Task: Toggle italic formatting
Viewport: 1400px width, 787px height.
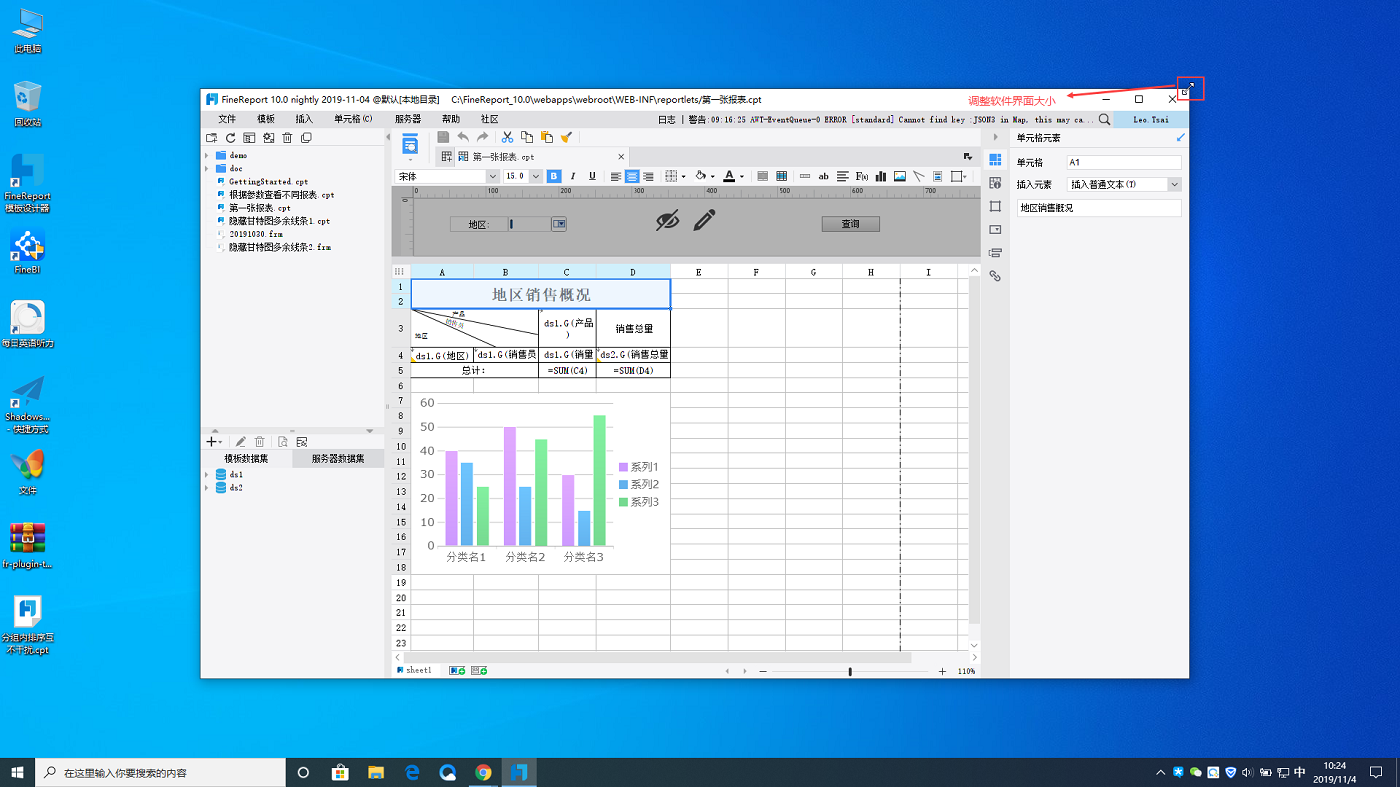Action: (x=573, y=176)
